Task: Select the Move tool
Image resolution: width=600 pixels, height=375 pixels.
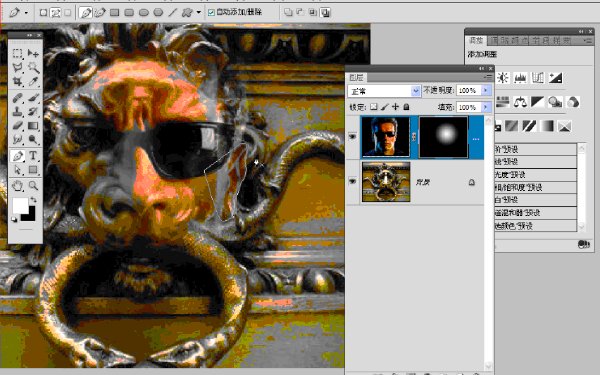Action: tap(33, 53)
